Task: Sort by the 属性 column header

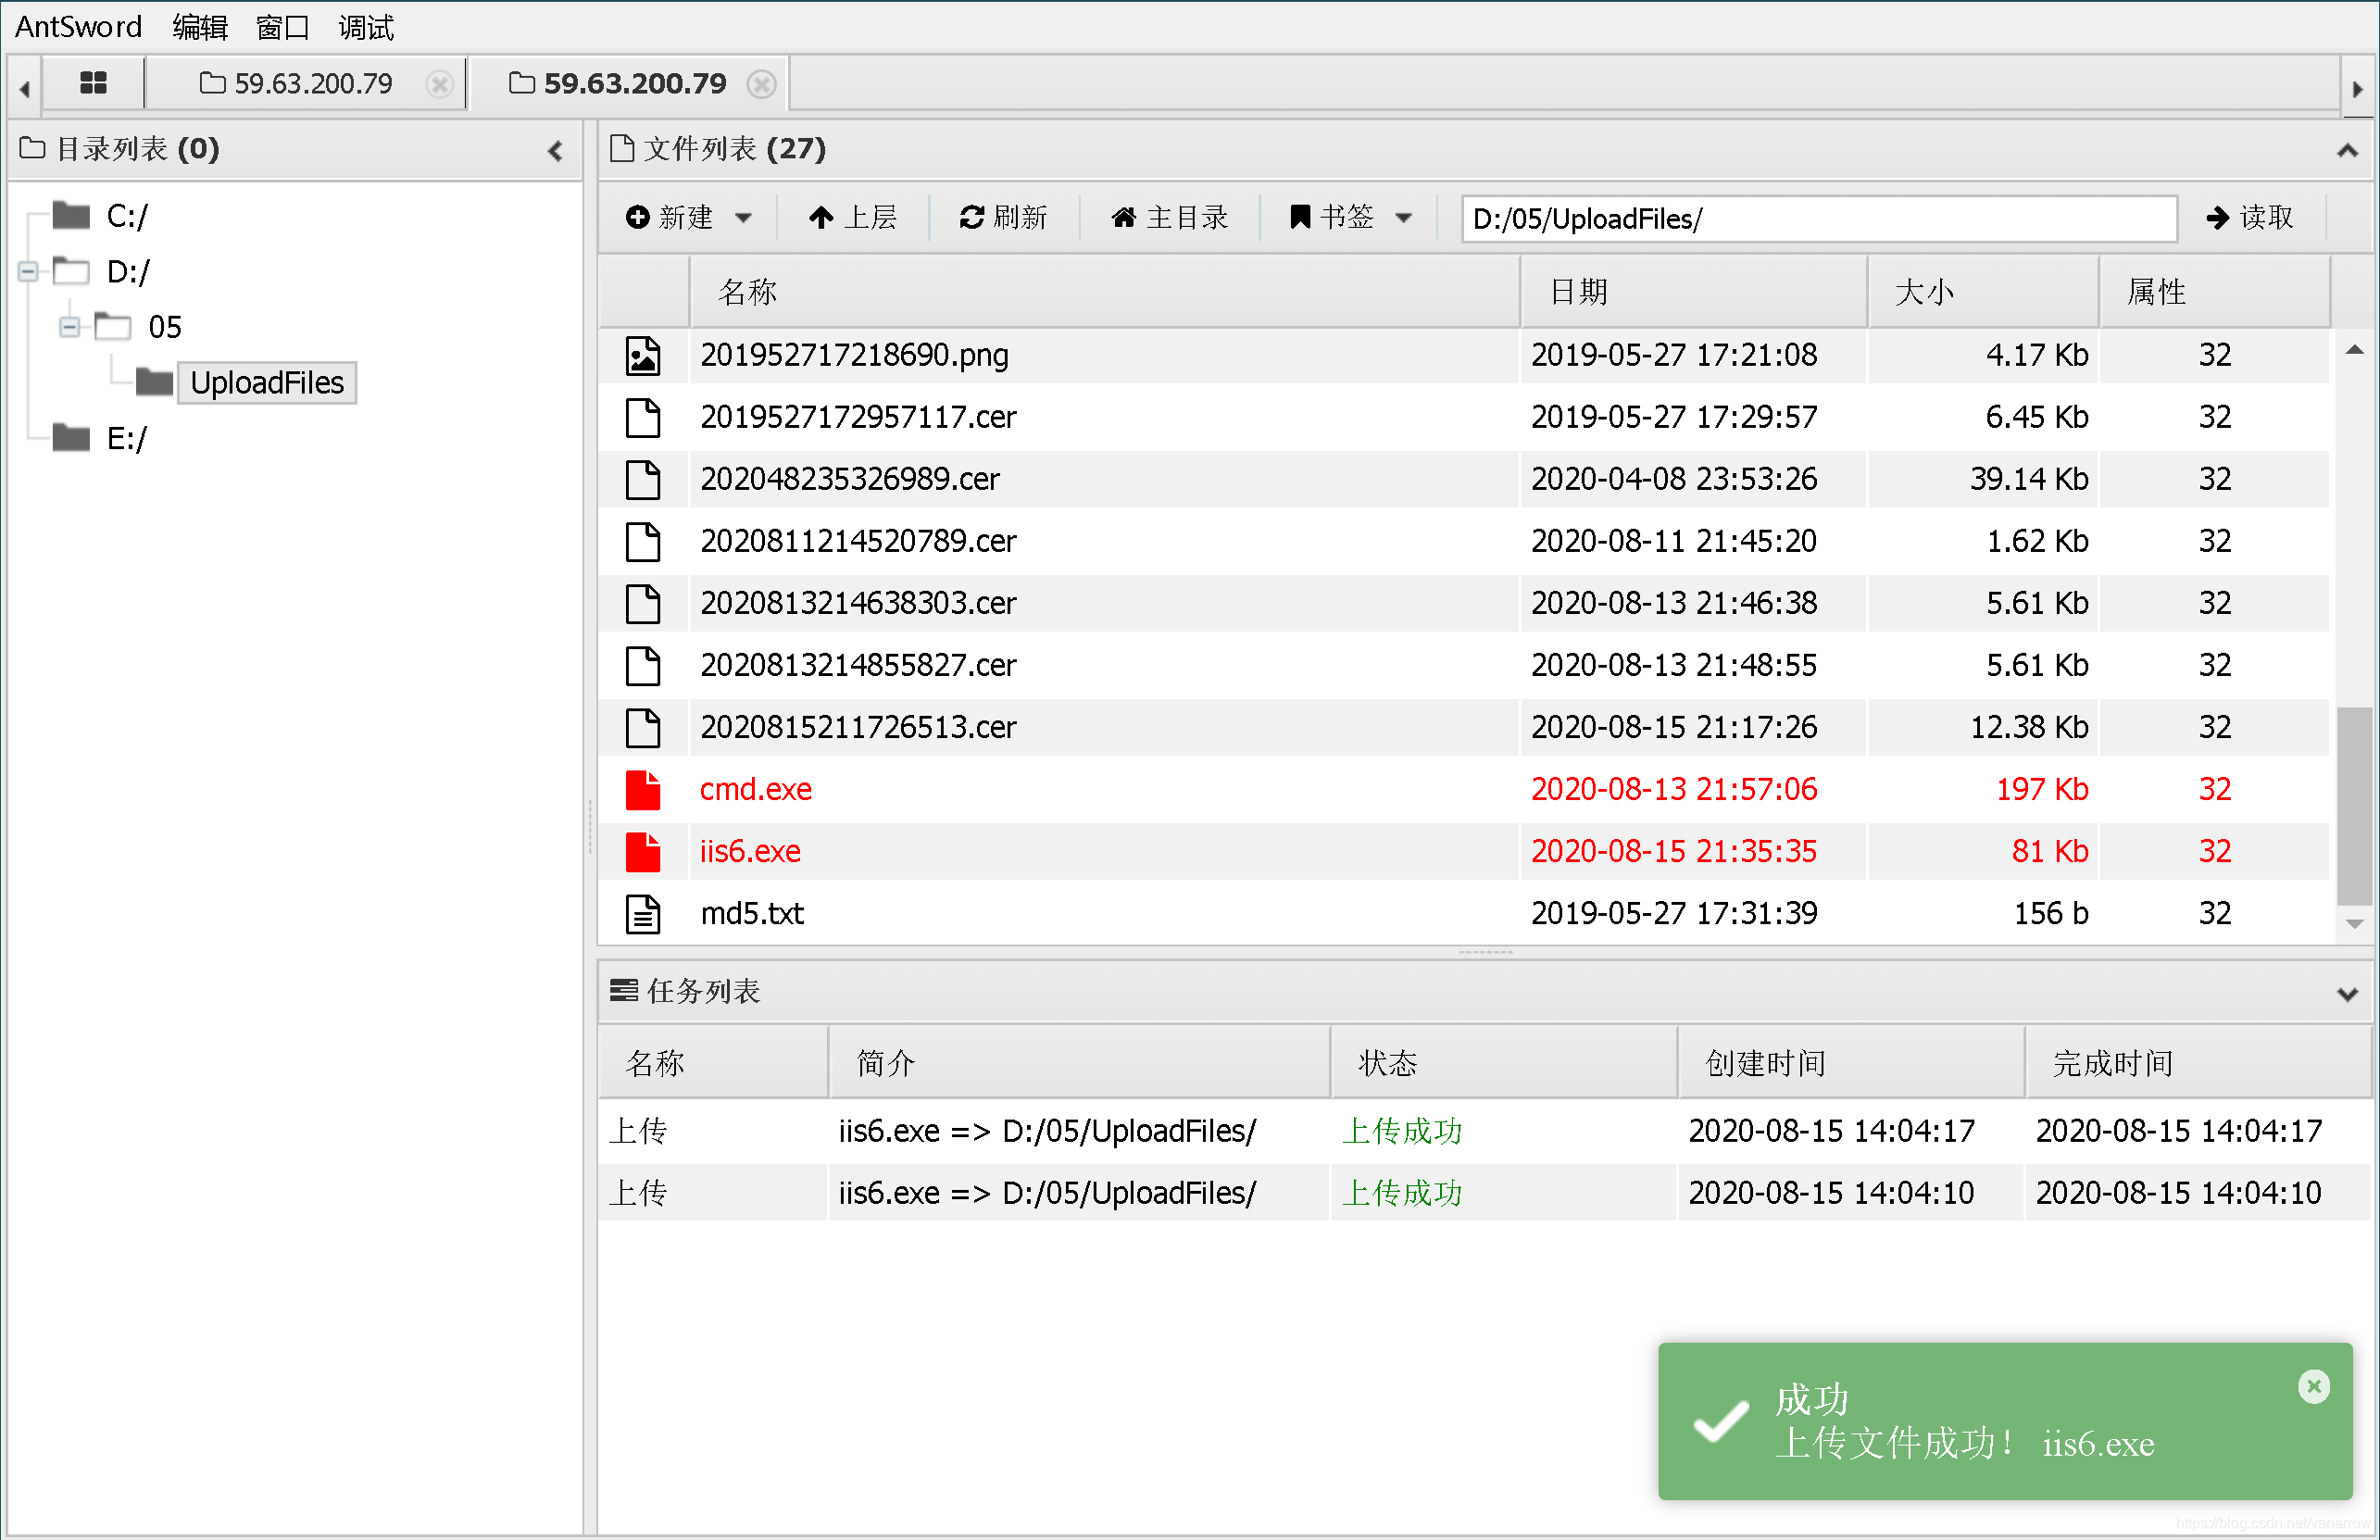Action: pos(2215,292)
